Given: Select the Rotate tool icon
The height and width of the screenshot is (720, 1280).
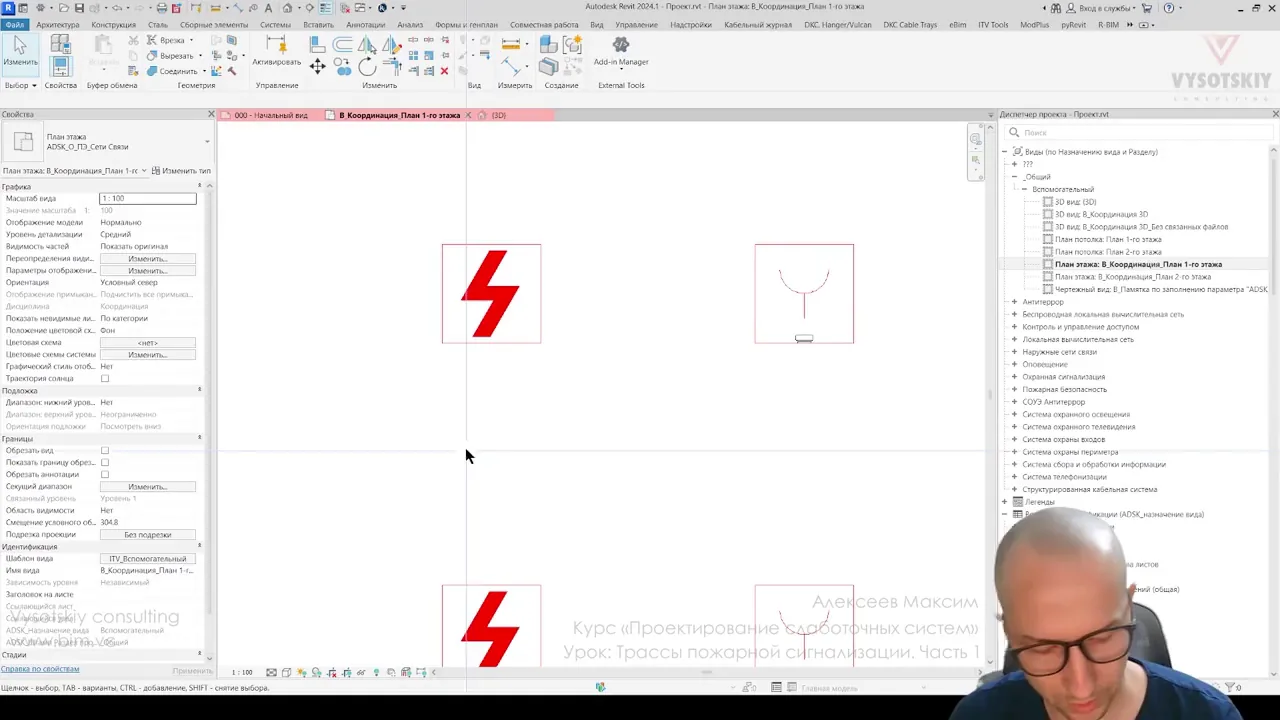Looking at the screenshot, I should coord(367,67).
